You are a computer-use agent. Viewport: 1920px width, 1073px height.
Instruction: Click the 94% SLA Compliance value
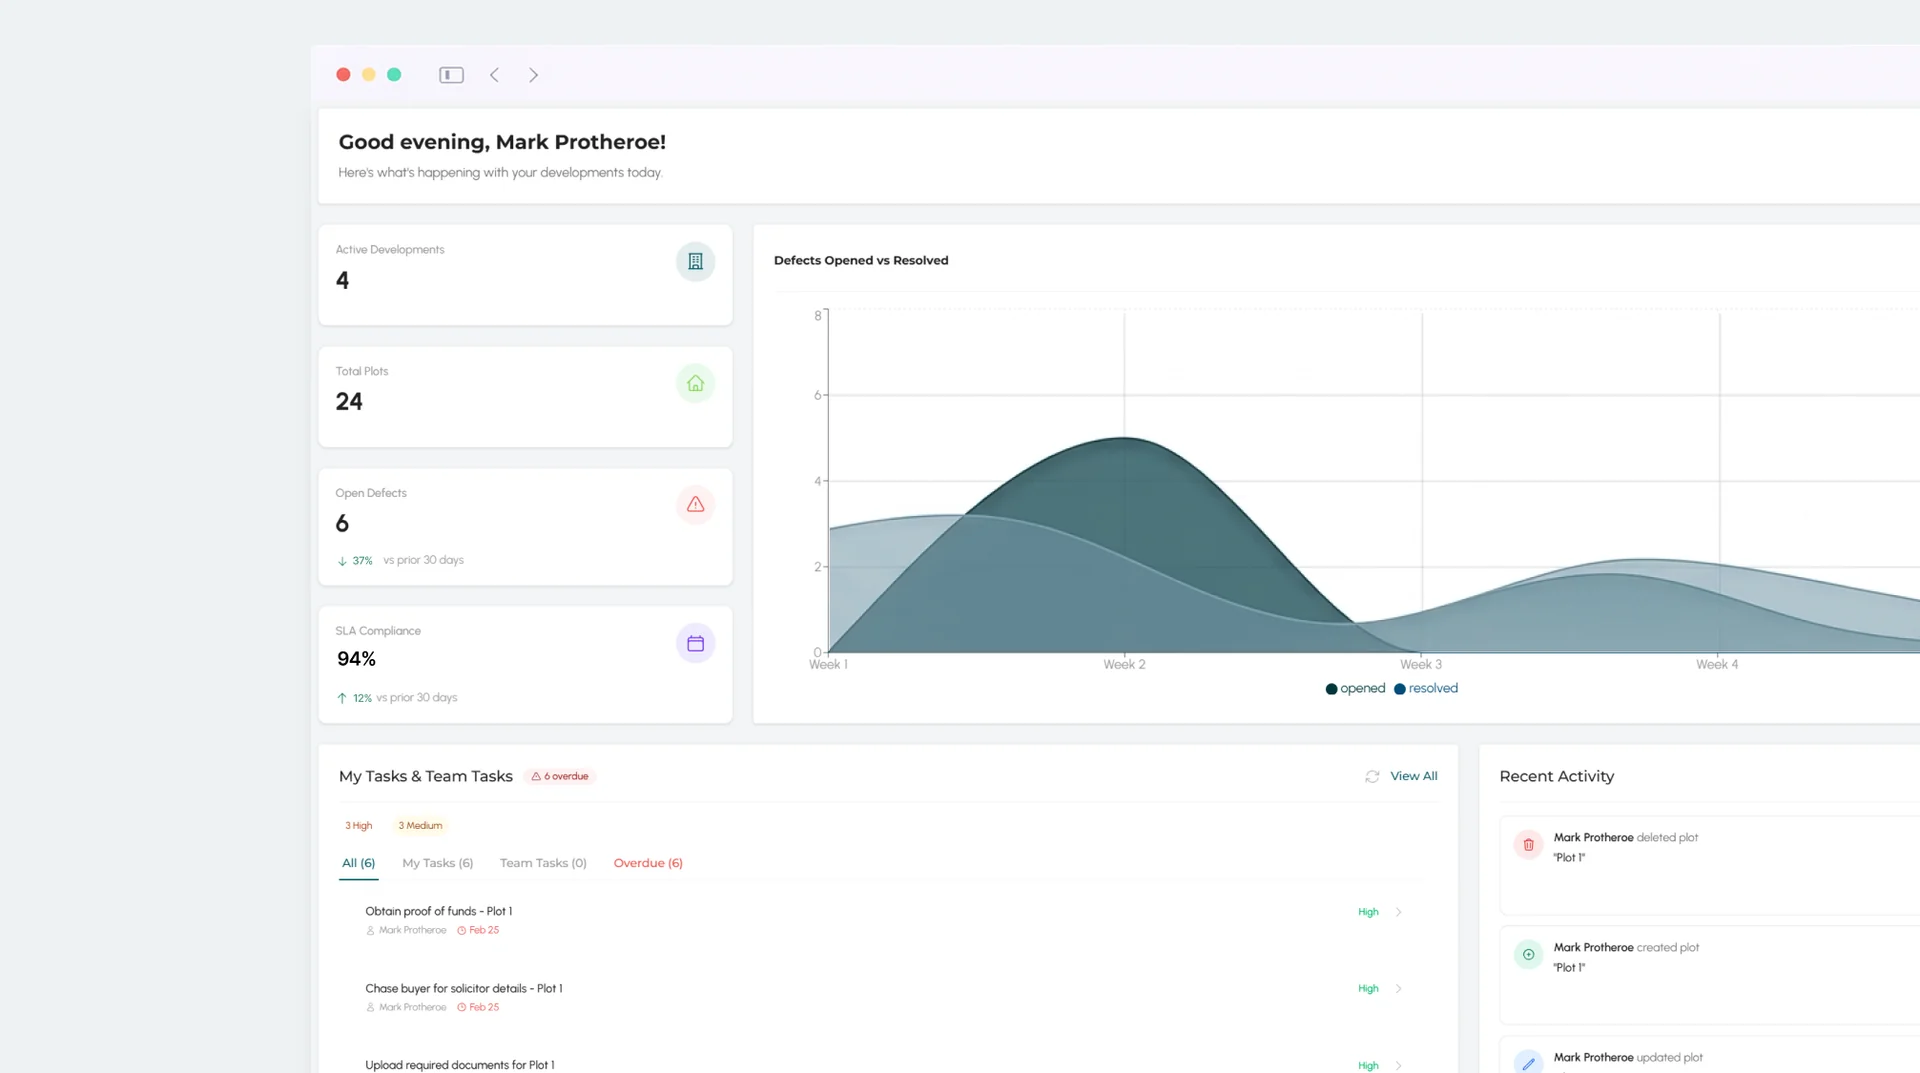click(x=357, y=660)
